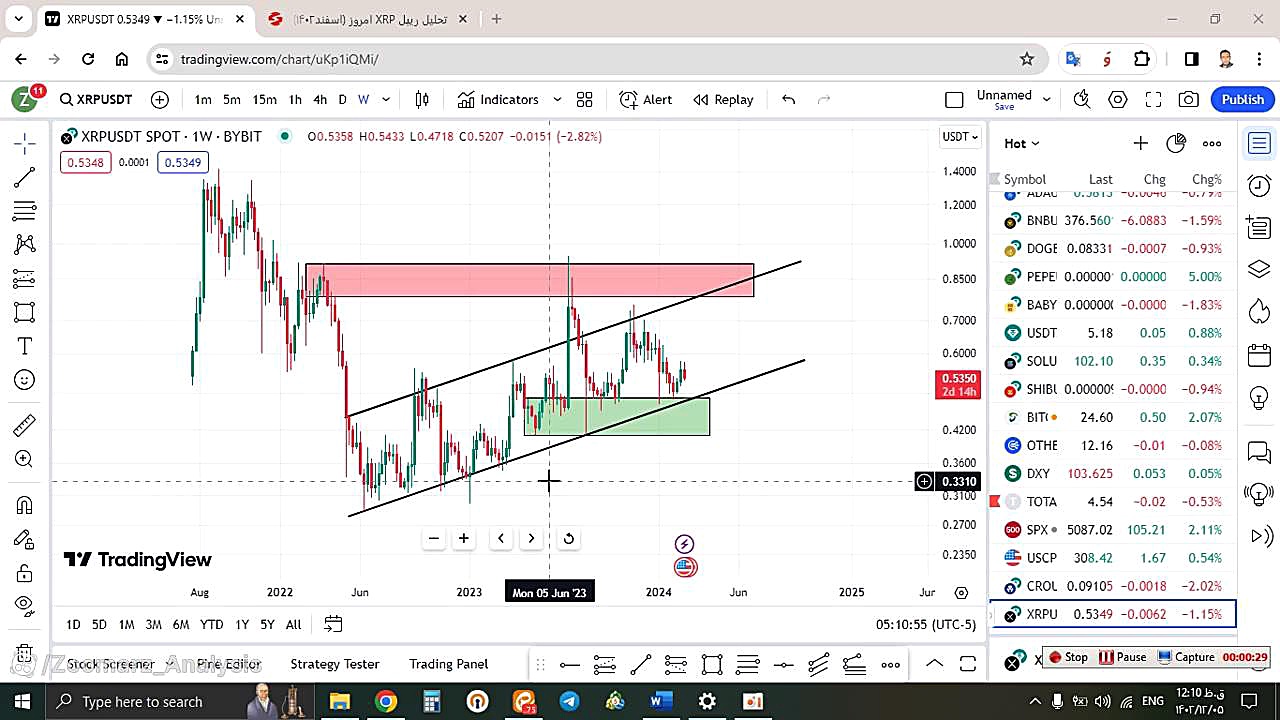Screen dimensions: 1280x720
Task: Open the Trading Panel tab
Action: [x=448, y=664]
